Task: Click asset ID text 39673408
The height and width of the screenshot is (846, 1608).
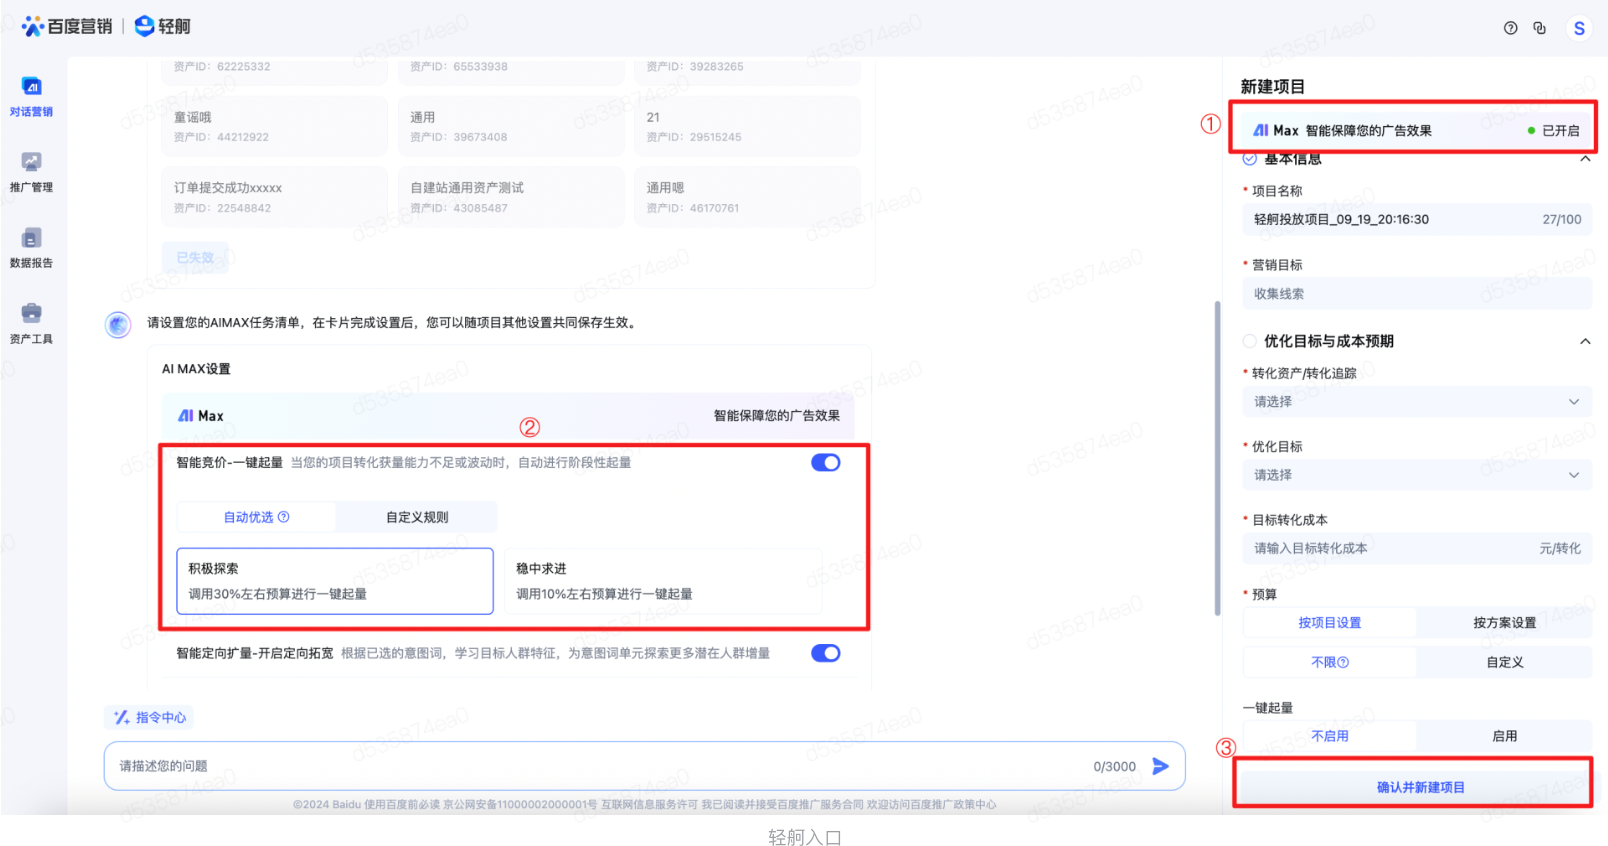Action: [x=480, y=137]
